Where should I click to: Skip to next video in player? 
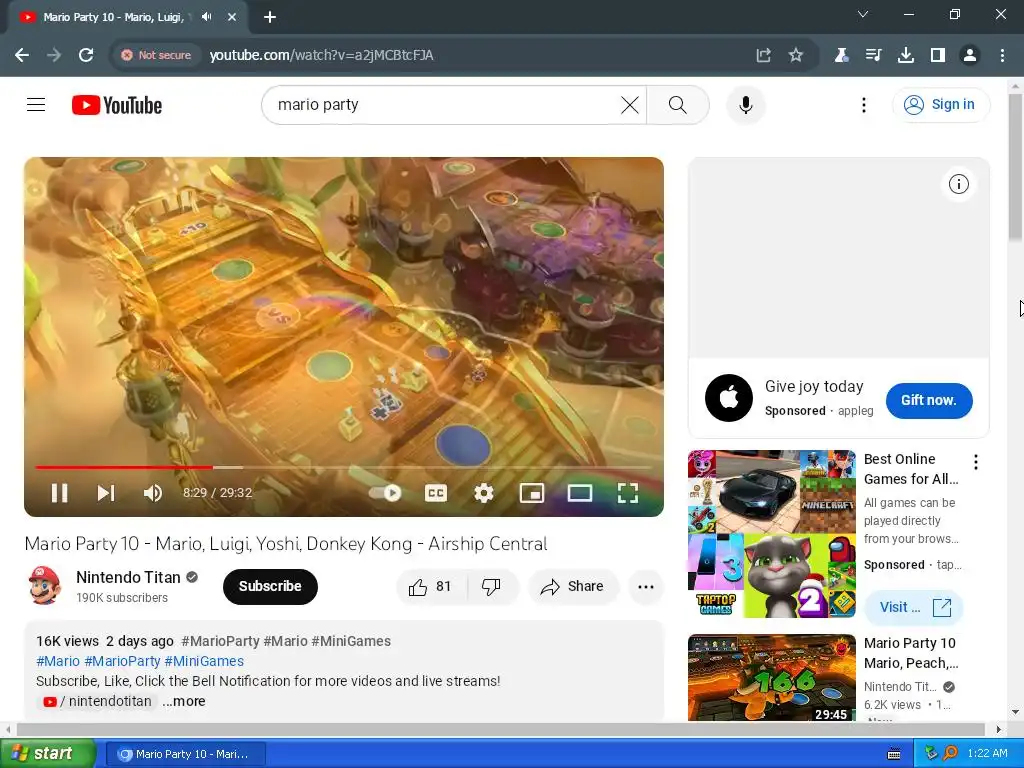click(106, 493)
